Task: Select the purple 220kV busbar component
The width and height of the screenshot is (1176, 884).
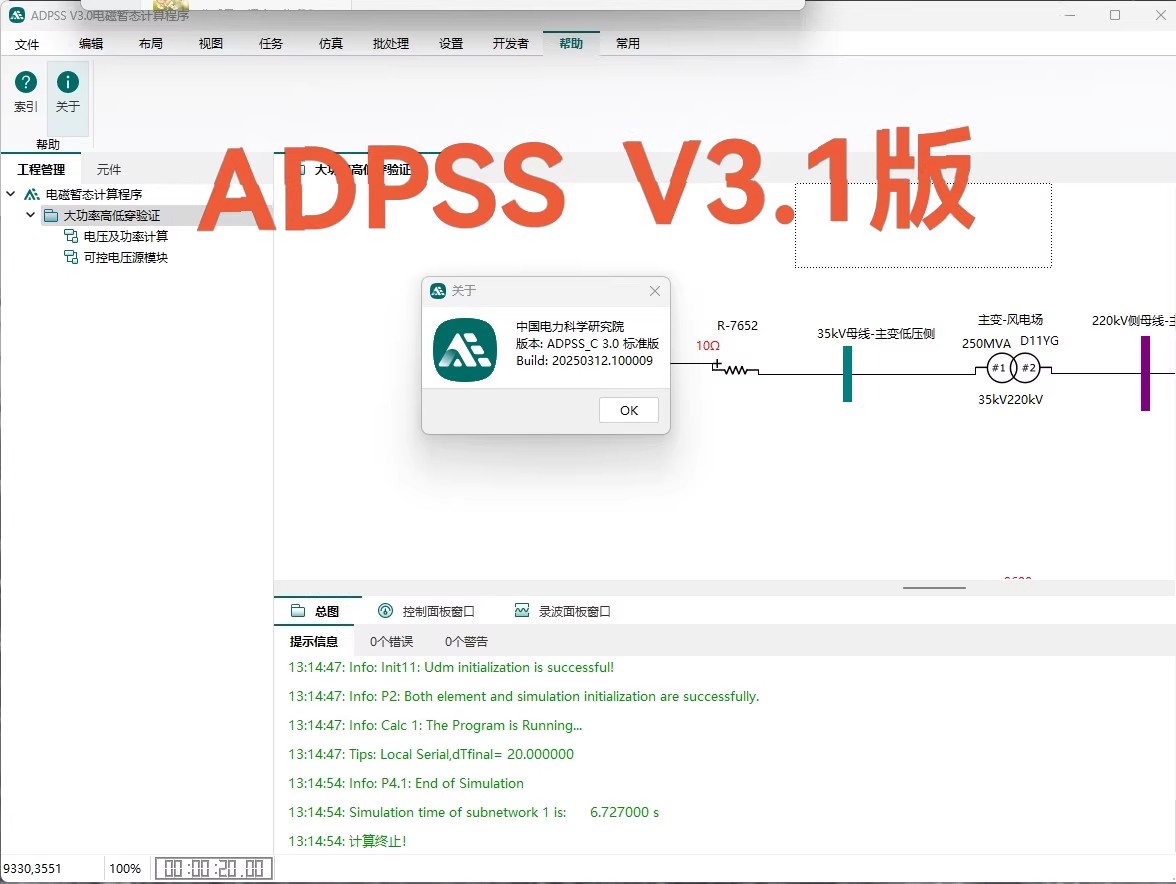Action: tap(1145, 373)
